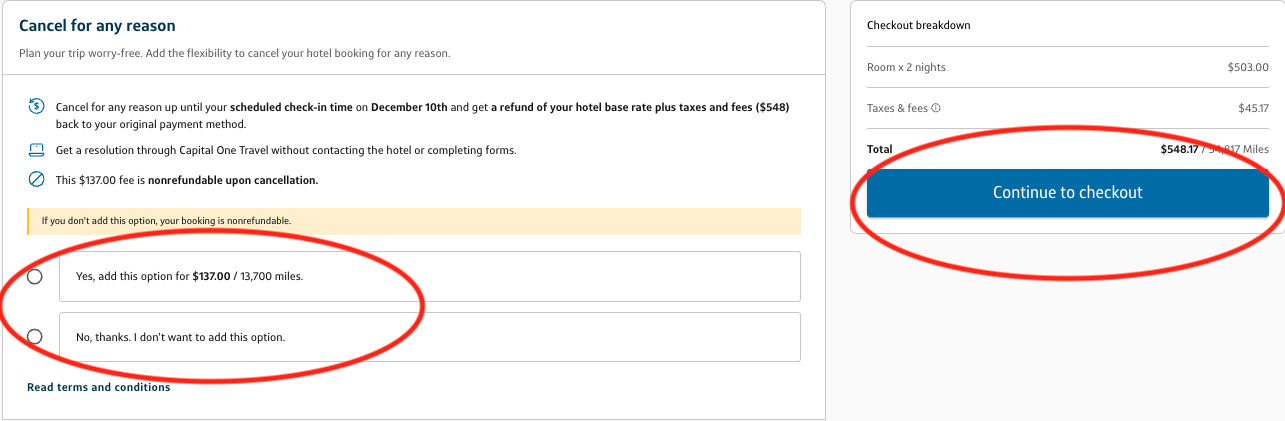Click the refund dollar-arrow icon
The height and width of the screenshot is (421, 1285).
coord(36,105)
